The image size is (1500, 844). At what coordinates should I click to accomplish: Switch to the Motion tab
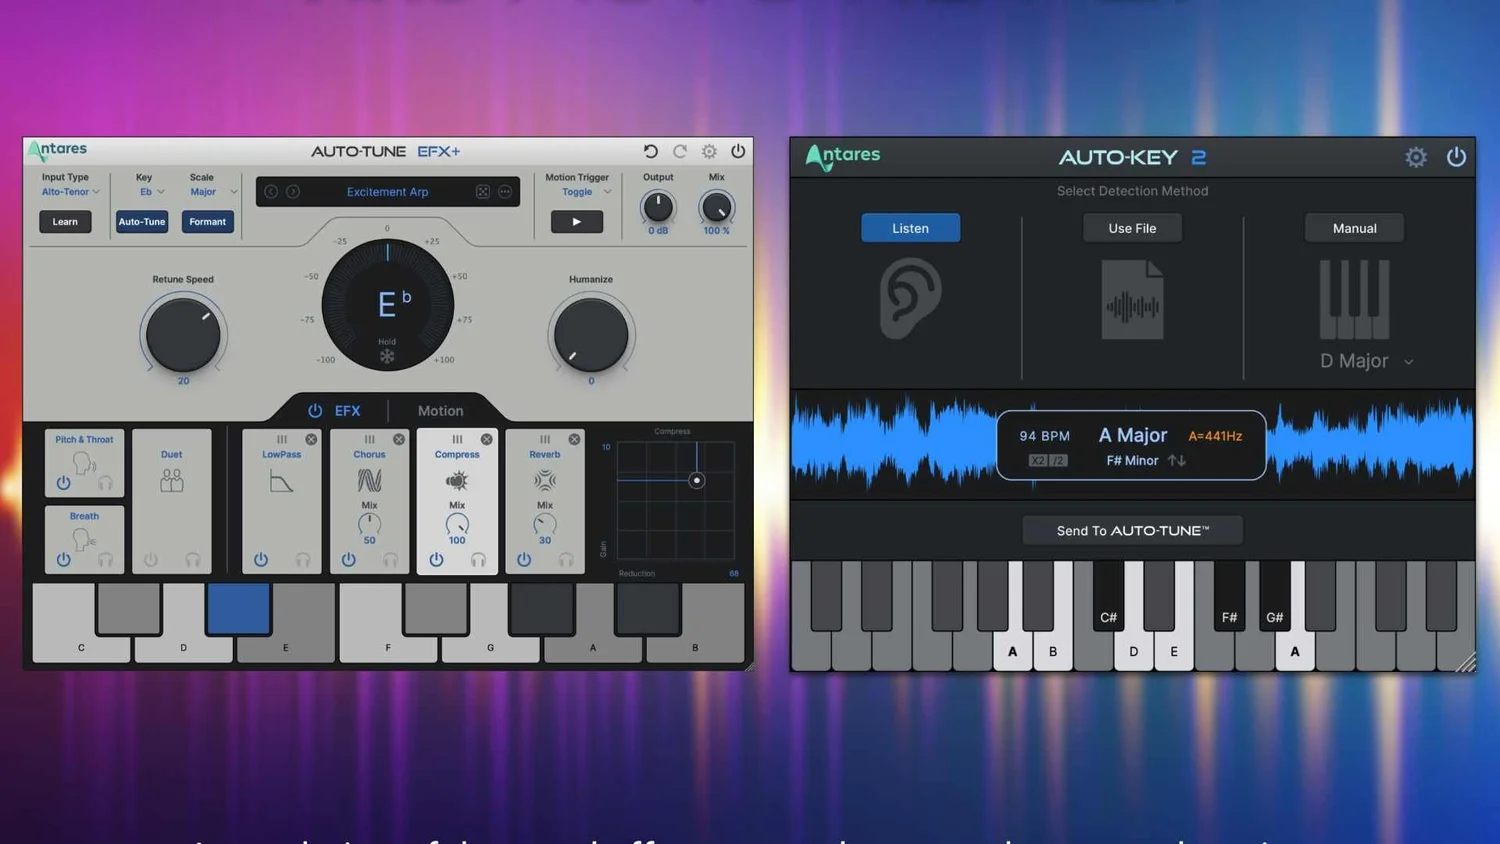(440, 410)
